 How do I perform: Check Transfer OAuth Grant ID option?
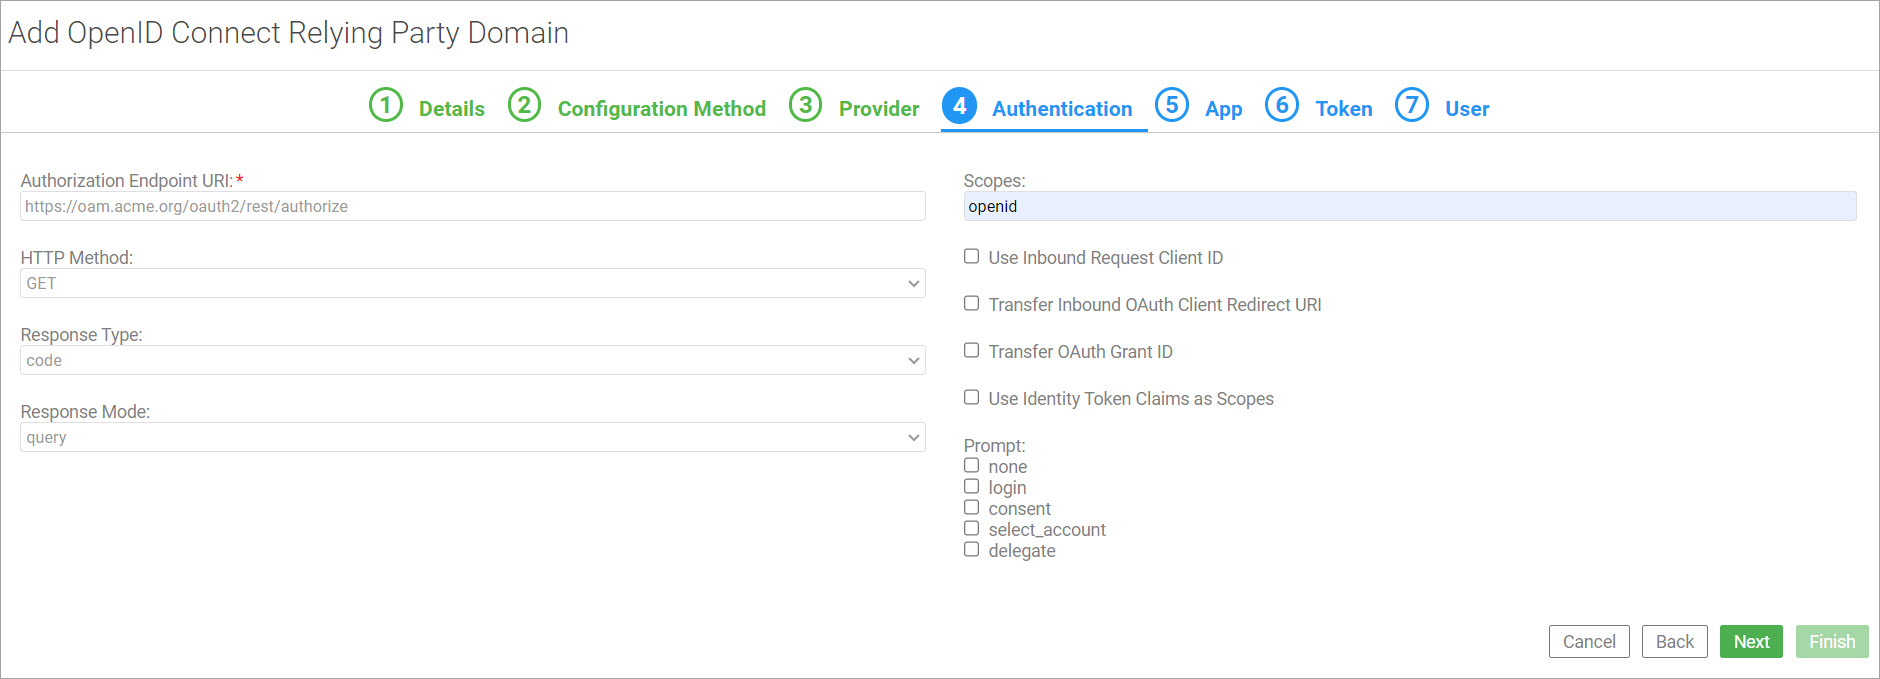tap(972, 351)
